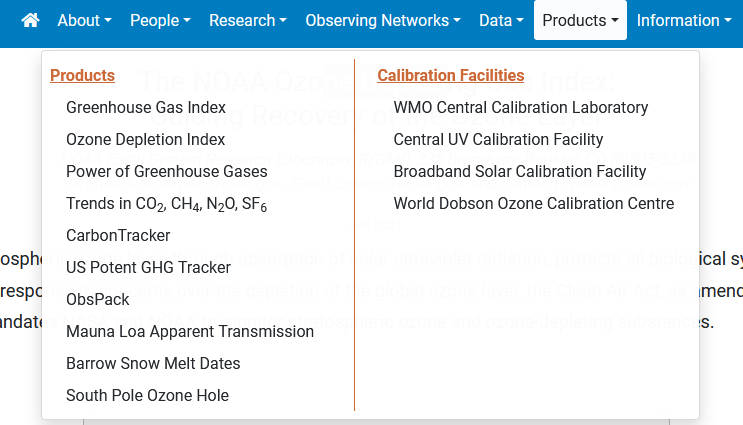
Task: Open Trends in CO2, CH4, N2O, SF6
Action: pos(167,204)
